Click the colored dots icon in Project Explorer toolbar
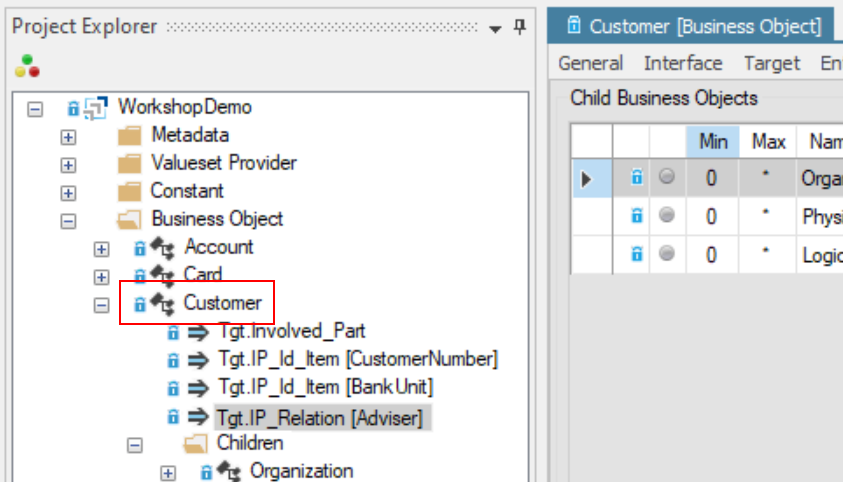843x482 pixels. 27,66
